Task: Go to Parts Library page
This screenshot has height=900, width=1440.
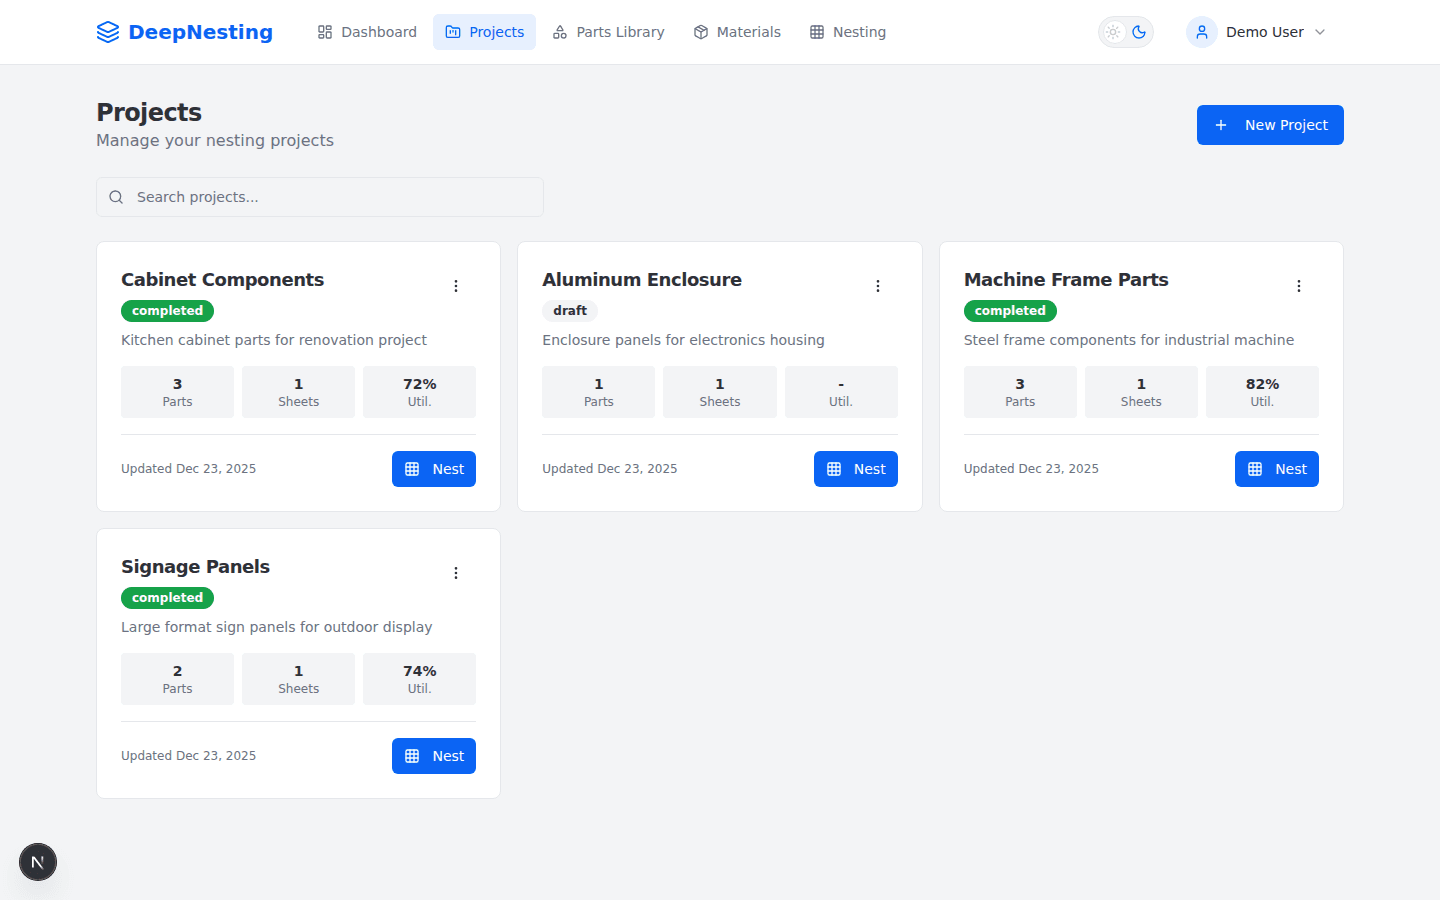Action: [608, 32]
